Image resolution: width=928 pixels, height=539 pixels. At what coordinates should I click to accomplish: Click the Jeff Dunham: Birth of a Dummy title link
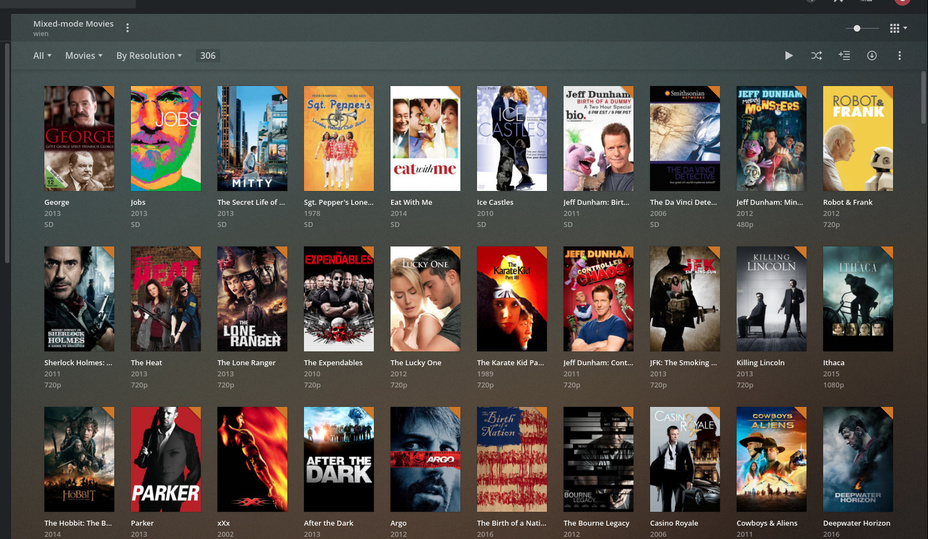[x=596, y=202]
